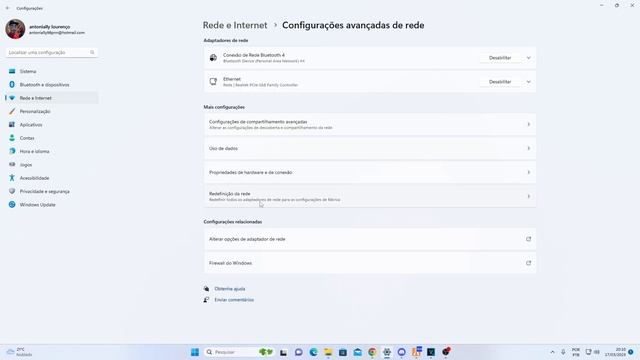640x360 pixels.
Task: Click external-link icon for adaptador de rede
Action: [529, 239]
